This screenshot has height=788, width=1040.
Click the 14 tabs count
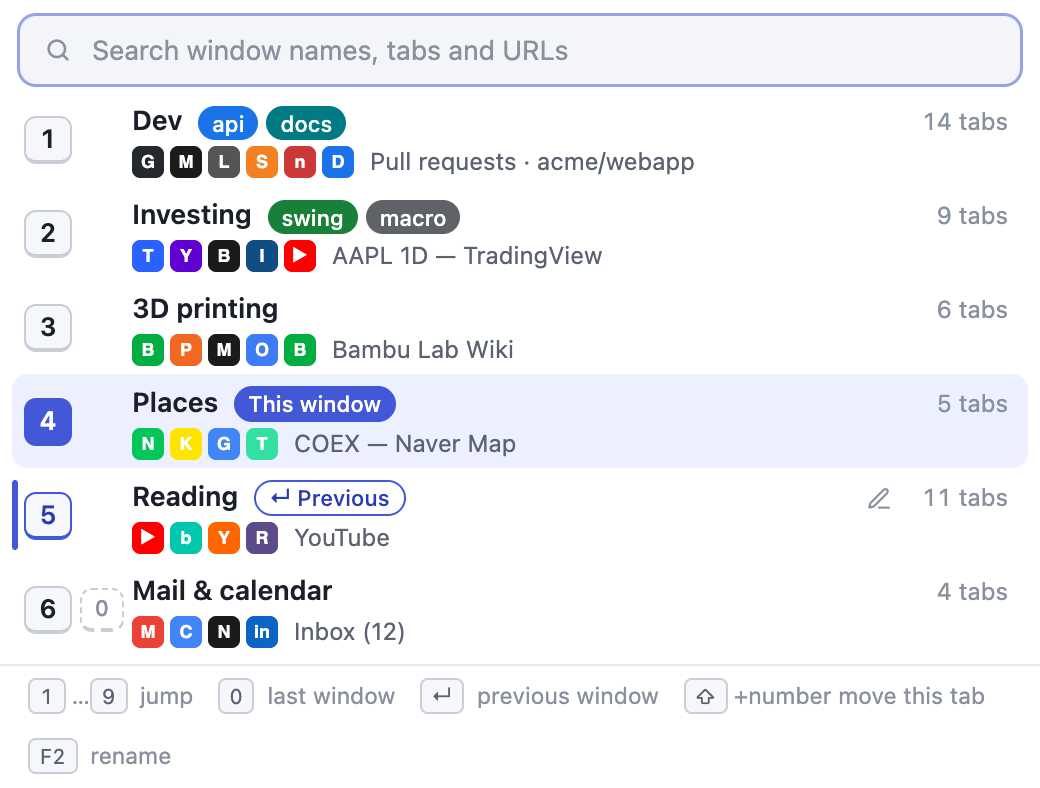coord(966,122)
